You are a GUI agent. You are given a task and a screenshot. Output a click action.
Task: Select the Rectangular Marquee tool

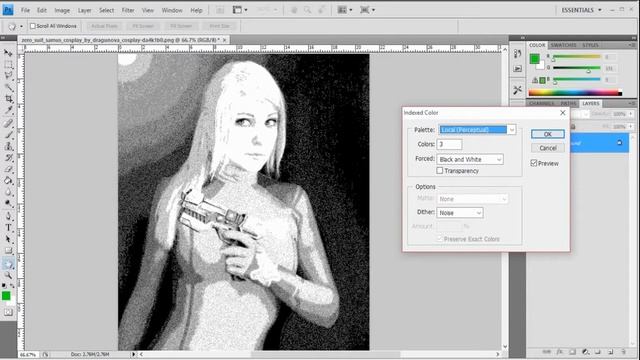pos(8,65)
